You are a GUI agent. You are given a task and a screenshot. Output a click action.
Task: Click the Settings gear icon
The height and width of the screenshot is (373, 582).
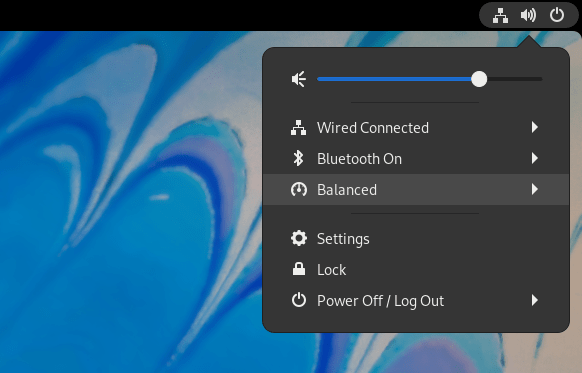point(299,238)
